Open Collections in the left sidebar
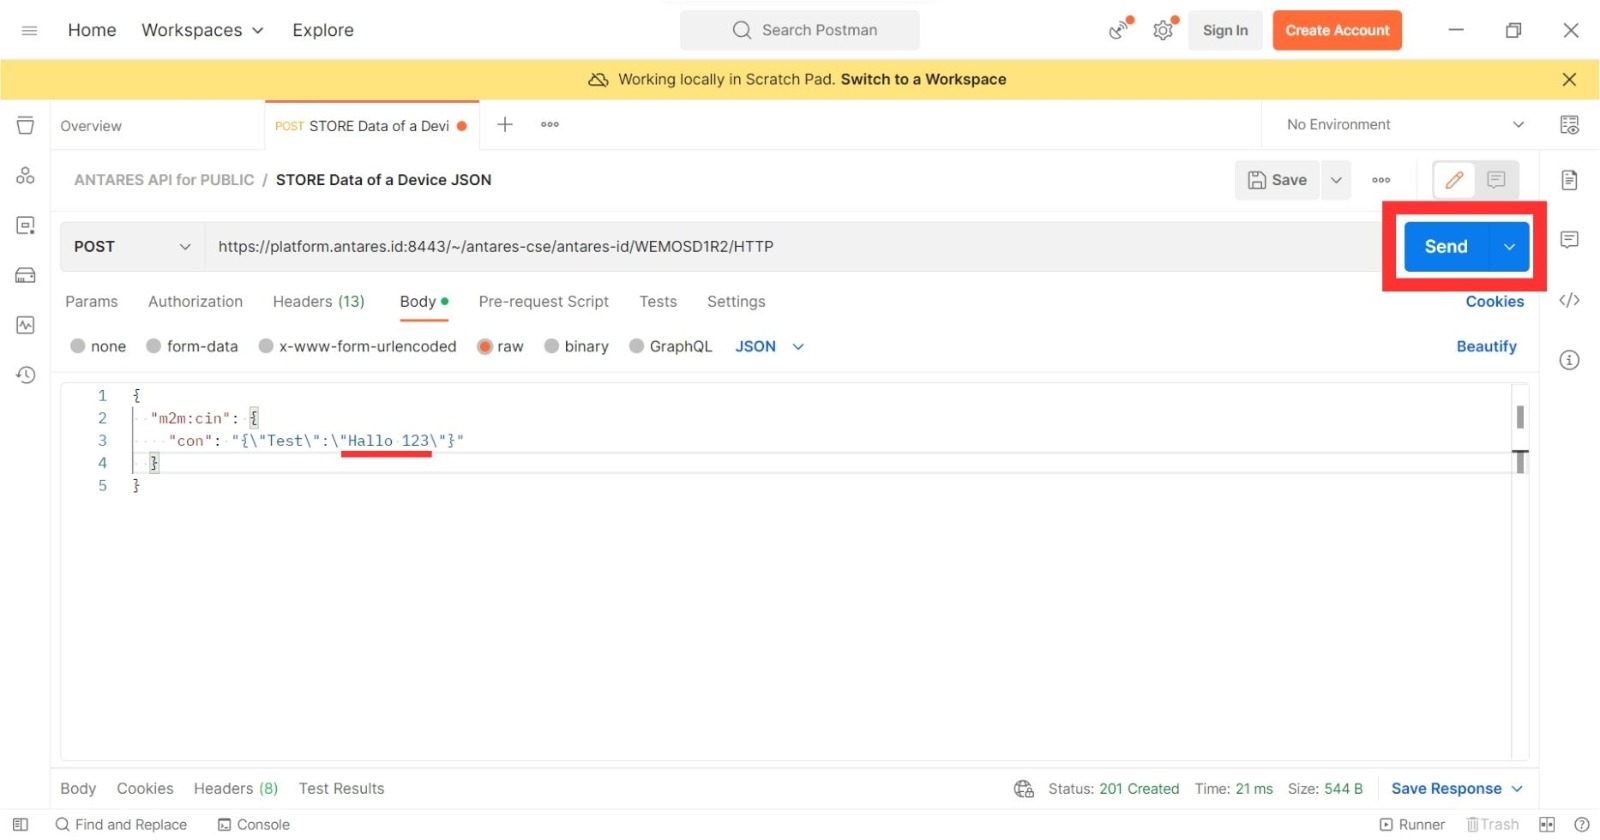This screenshot has width=1600, height=840. (x=25, y=126)
